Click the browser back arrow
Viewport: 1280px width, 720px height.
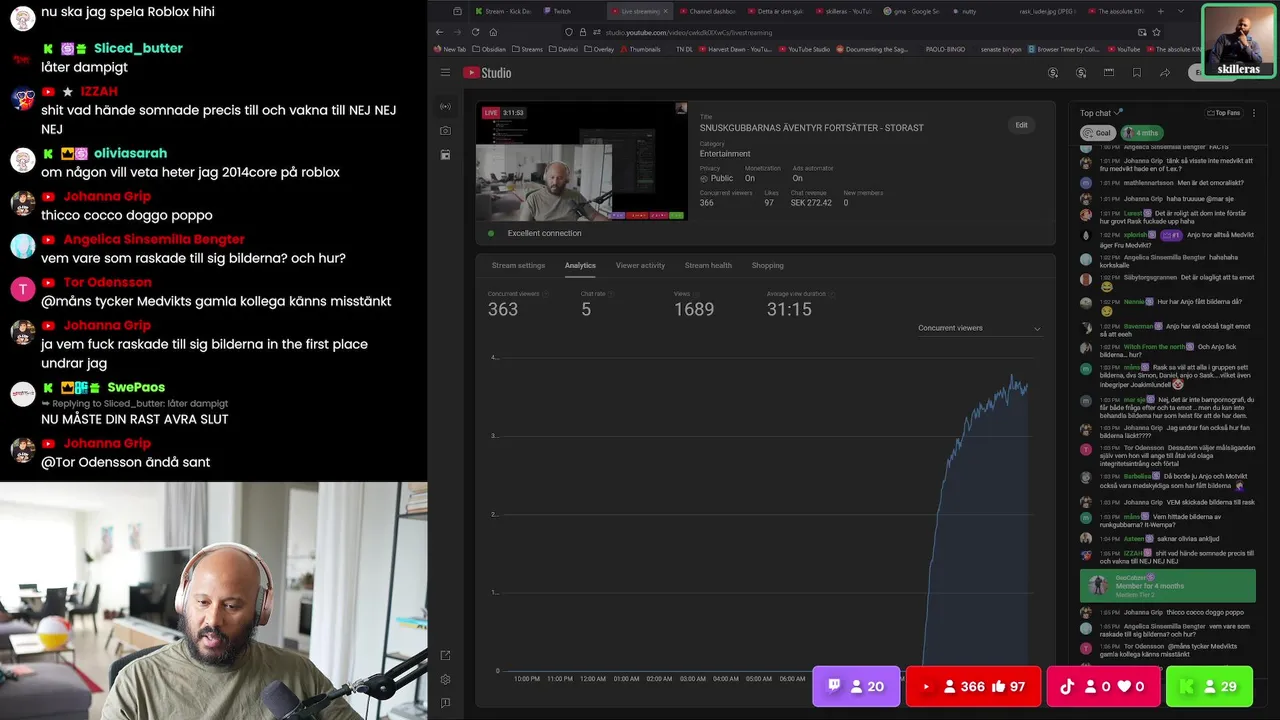(x=439, y=32)
